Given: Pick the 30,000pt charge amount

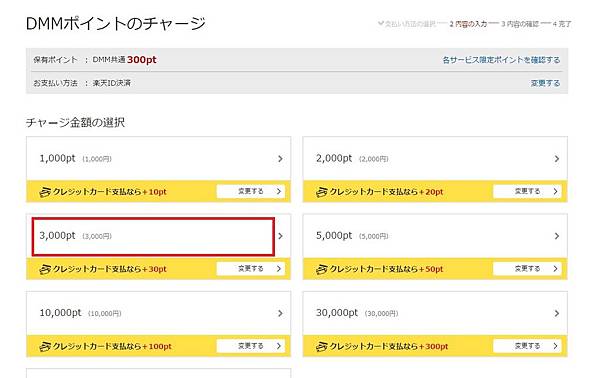Looking at the screenshot, I should (x=435, y=313).
